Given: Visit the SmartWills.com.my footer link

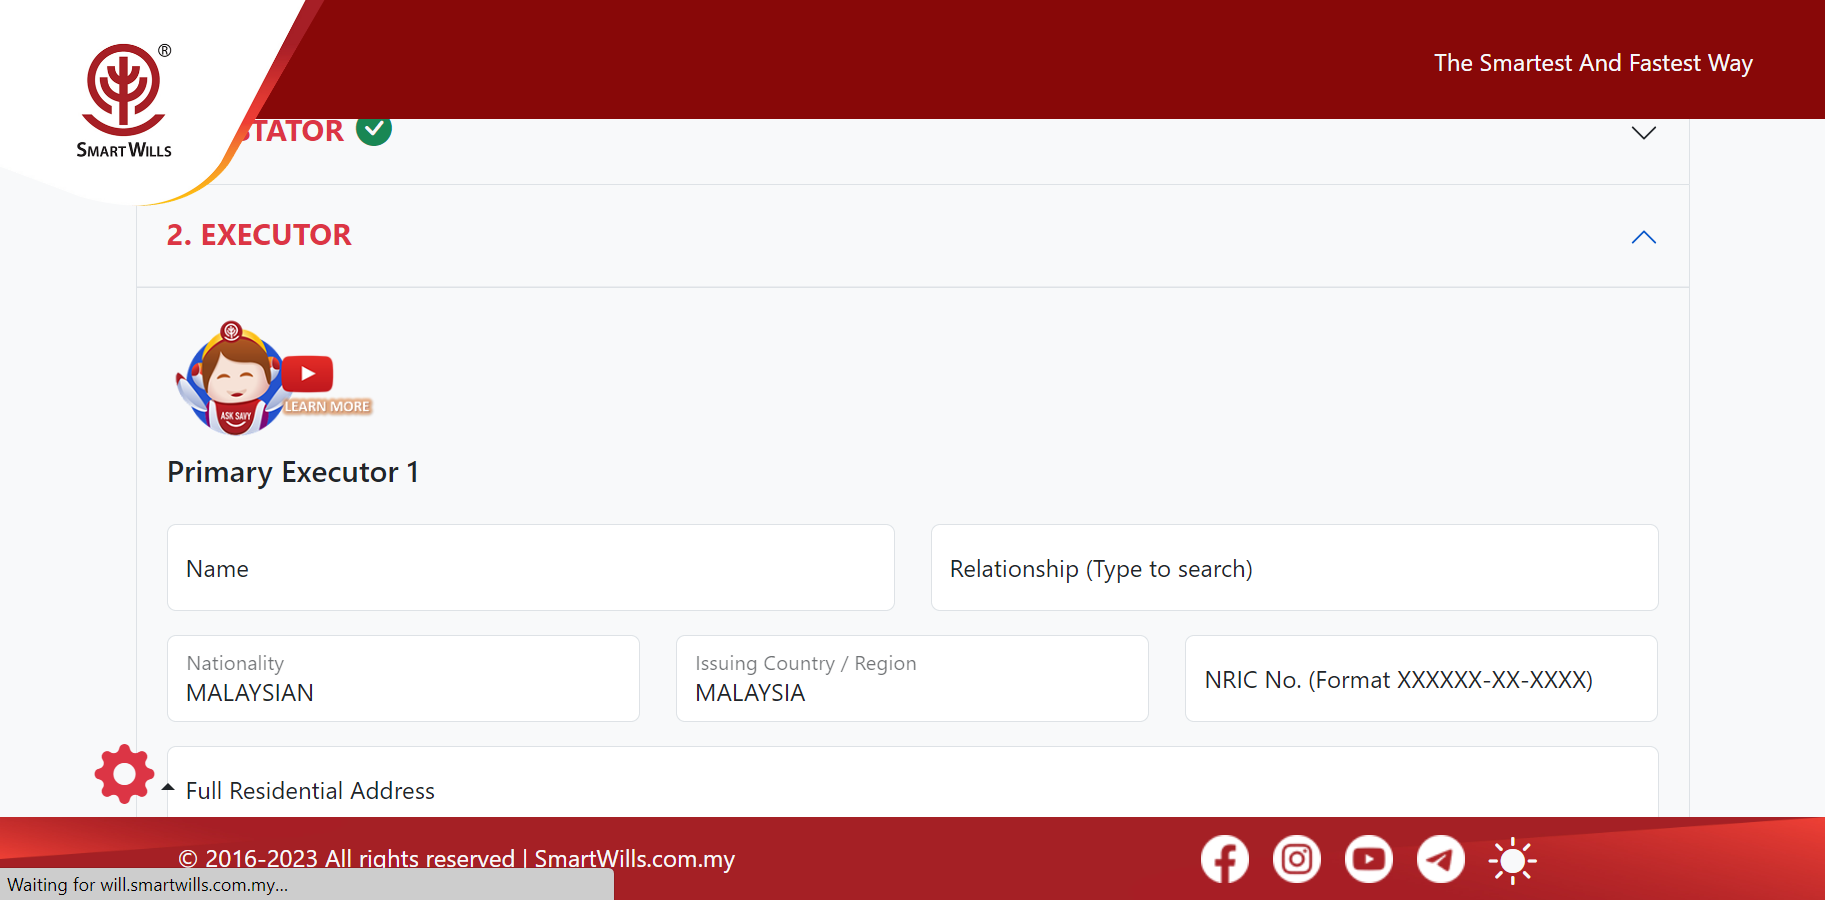Looking at the screenshot, I should tap(634, 858).
